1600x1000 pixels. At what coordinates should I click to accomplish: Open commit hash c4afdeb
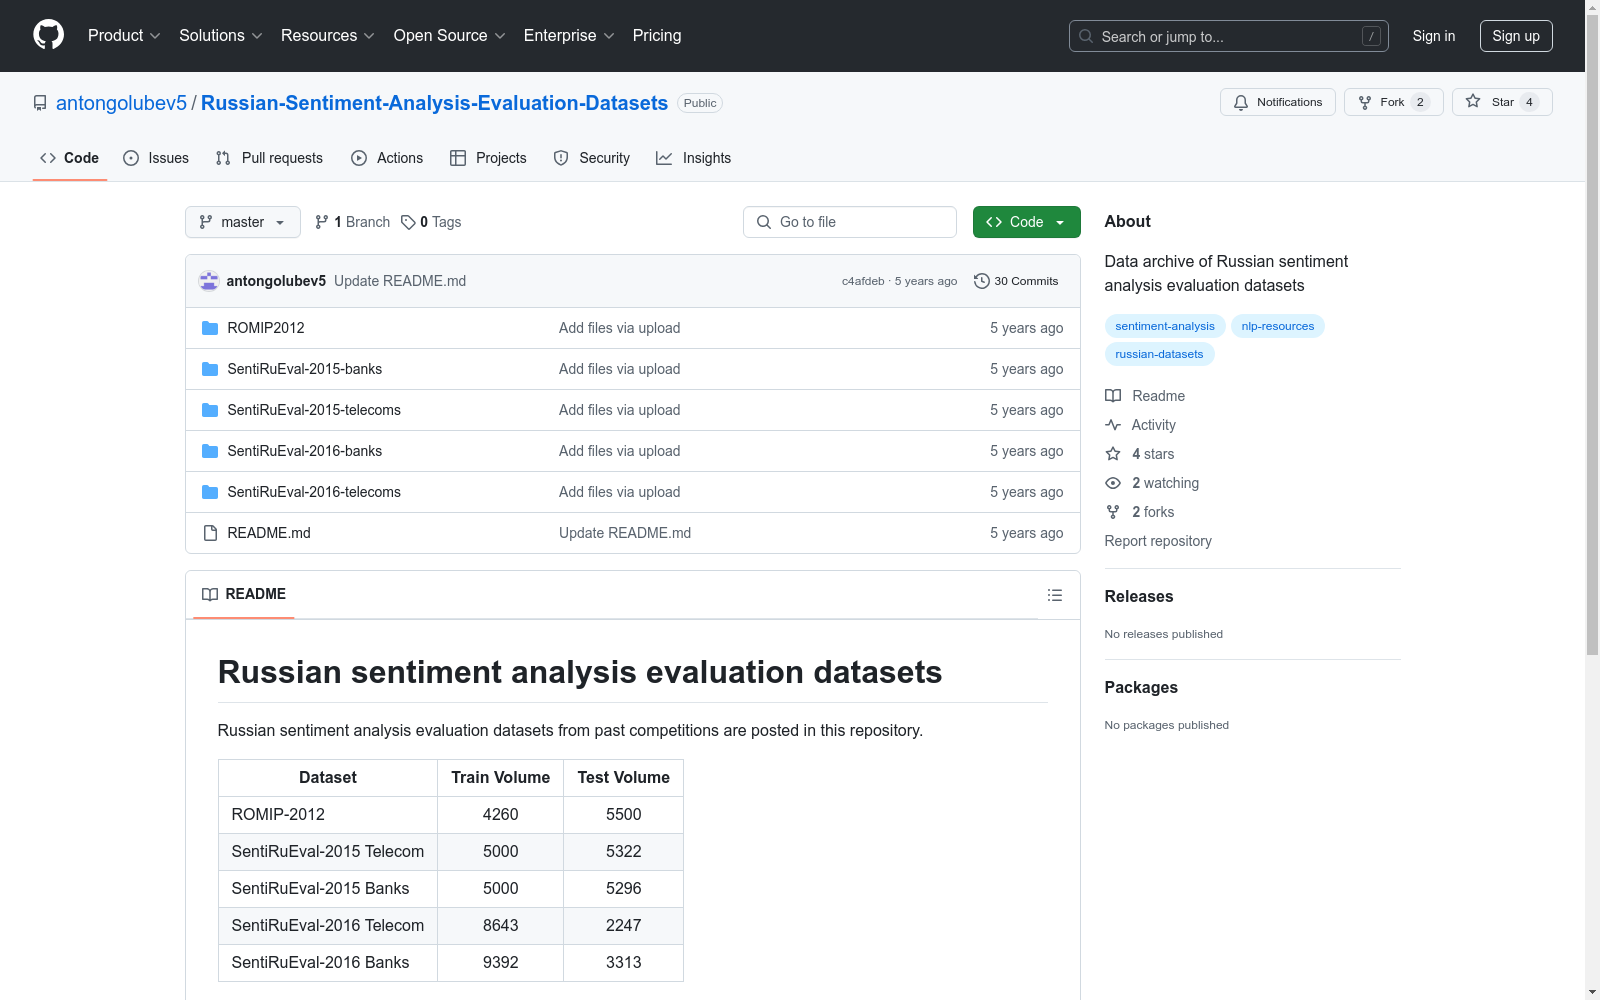[863, 281]
